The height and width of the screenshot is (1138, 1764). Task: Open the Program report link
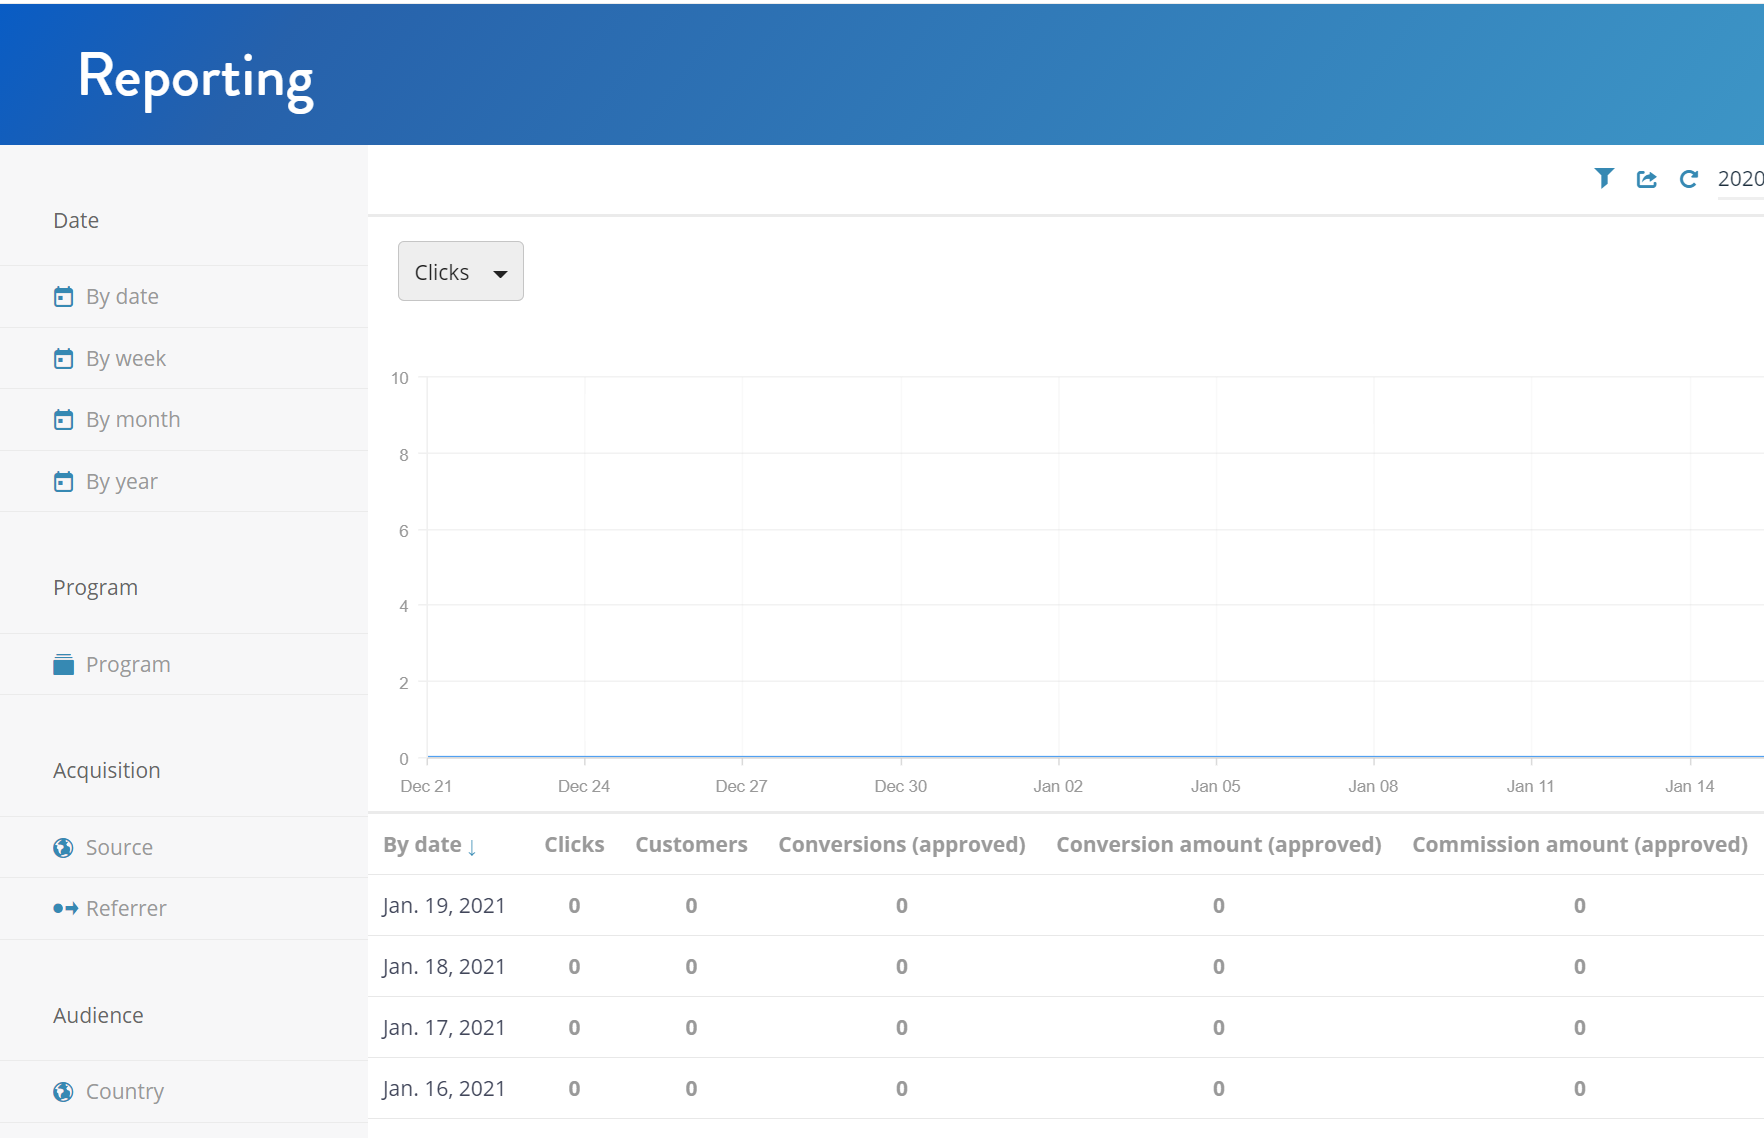[x=128, y=664]
